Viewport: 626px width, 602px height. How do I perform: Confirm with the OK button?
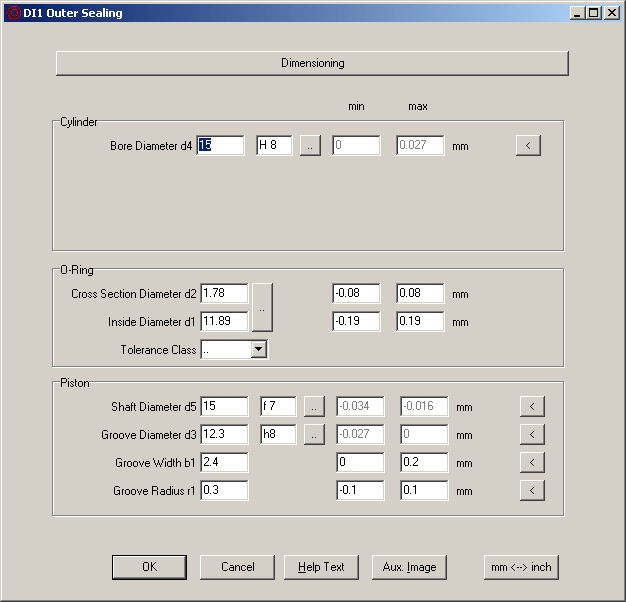[x=149, y=567]
